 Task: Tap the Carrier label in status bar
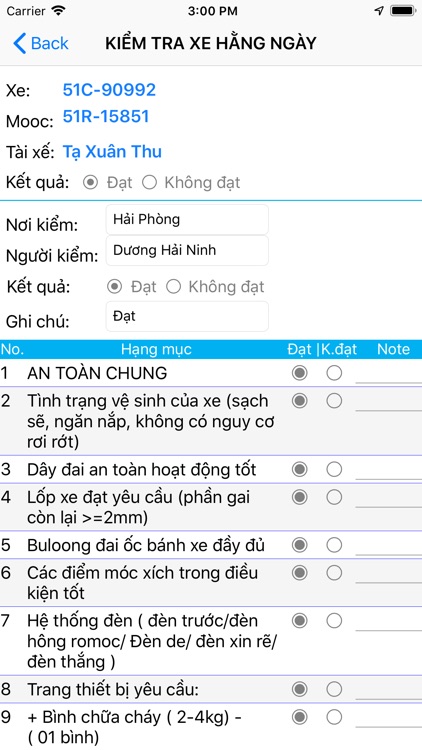tap(26, 11)
